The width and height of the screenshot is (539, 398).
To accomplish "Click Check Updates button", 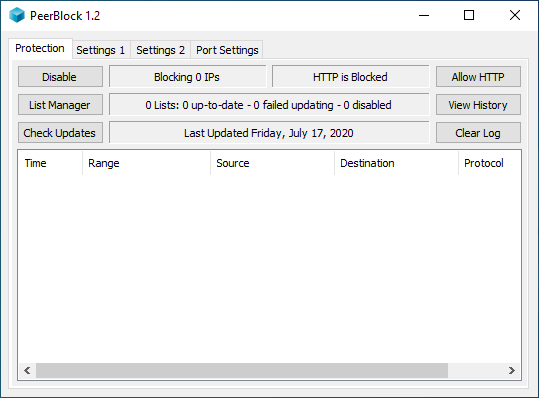I will click(x=60, y=133).
